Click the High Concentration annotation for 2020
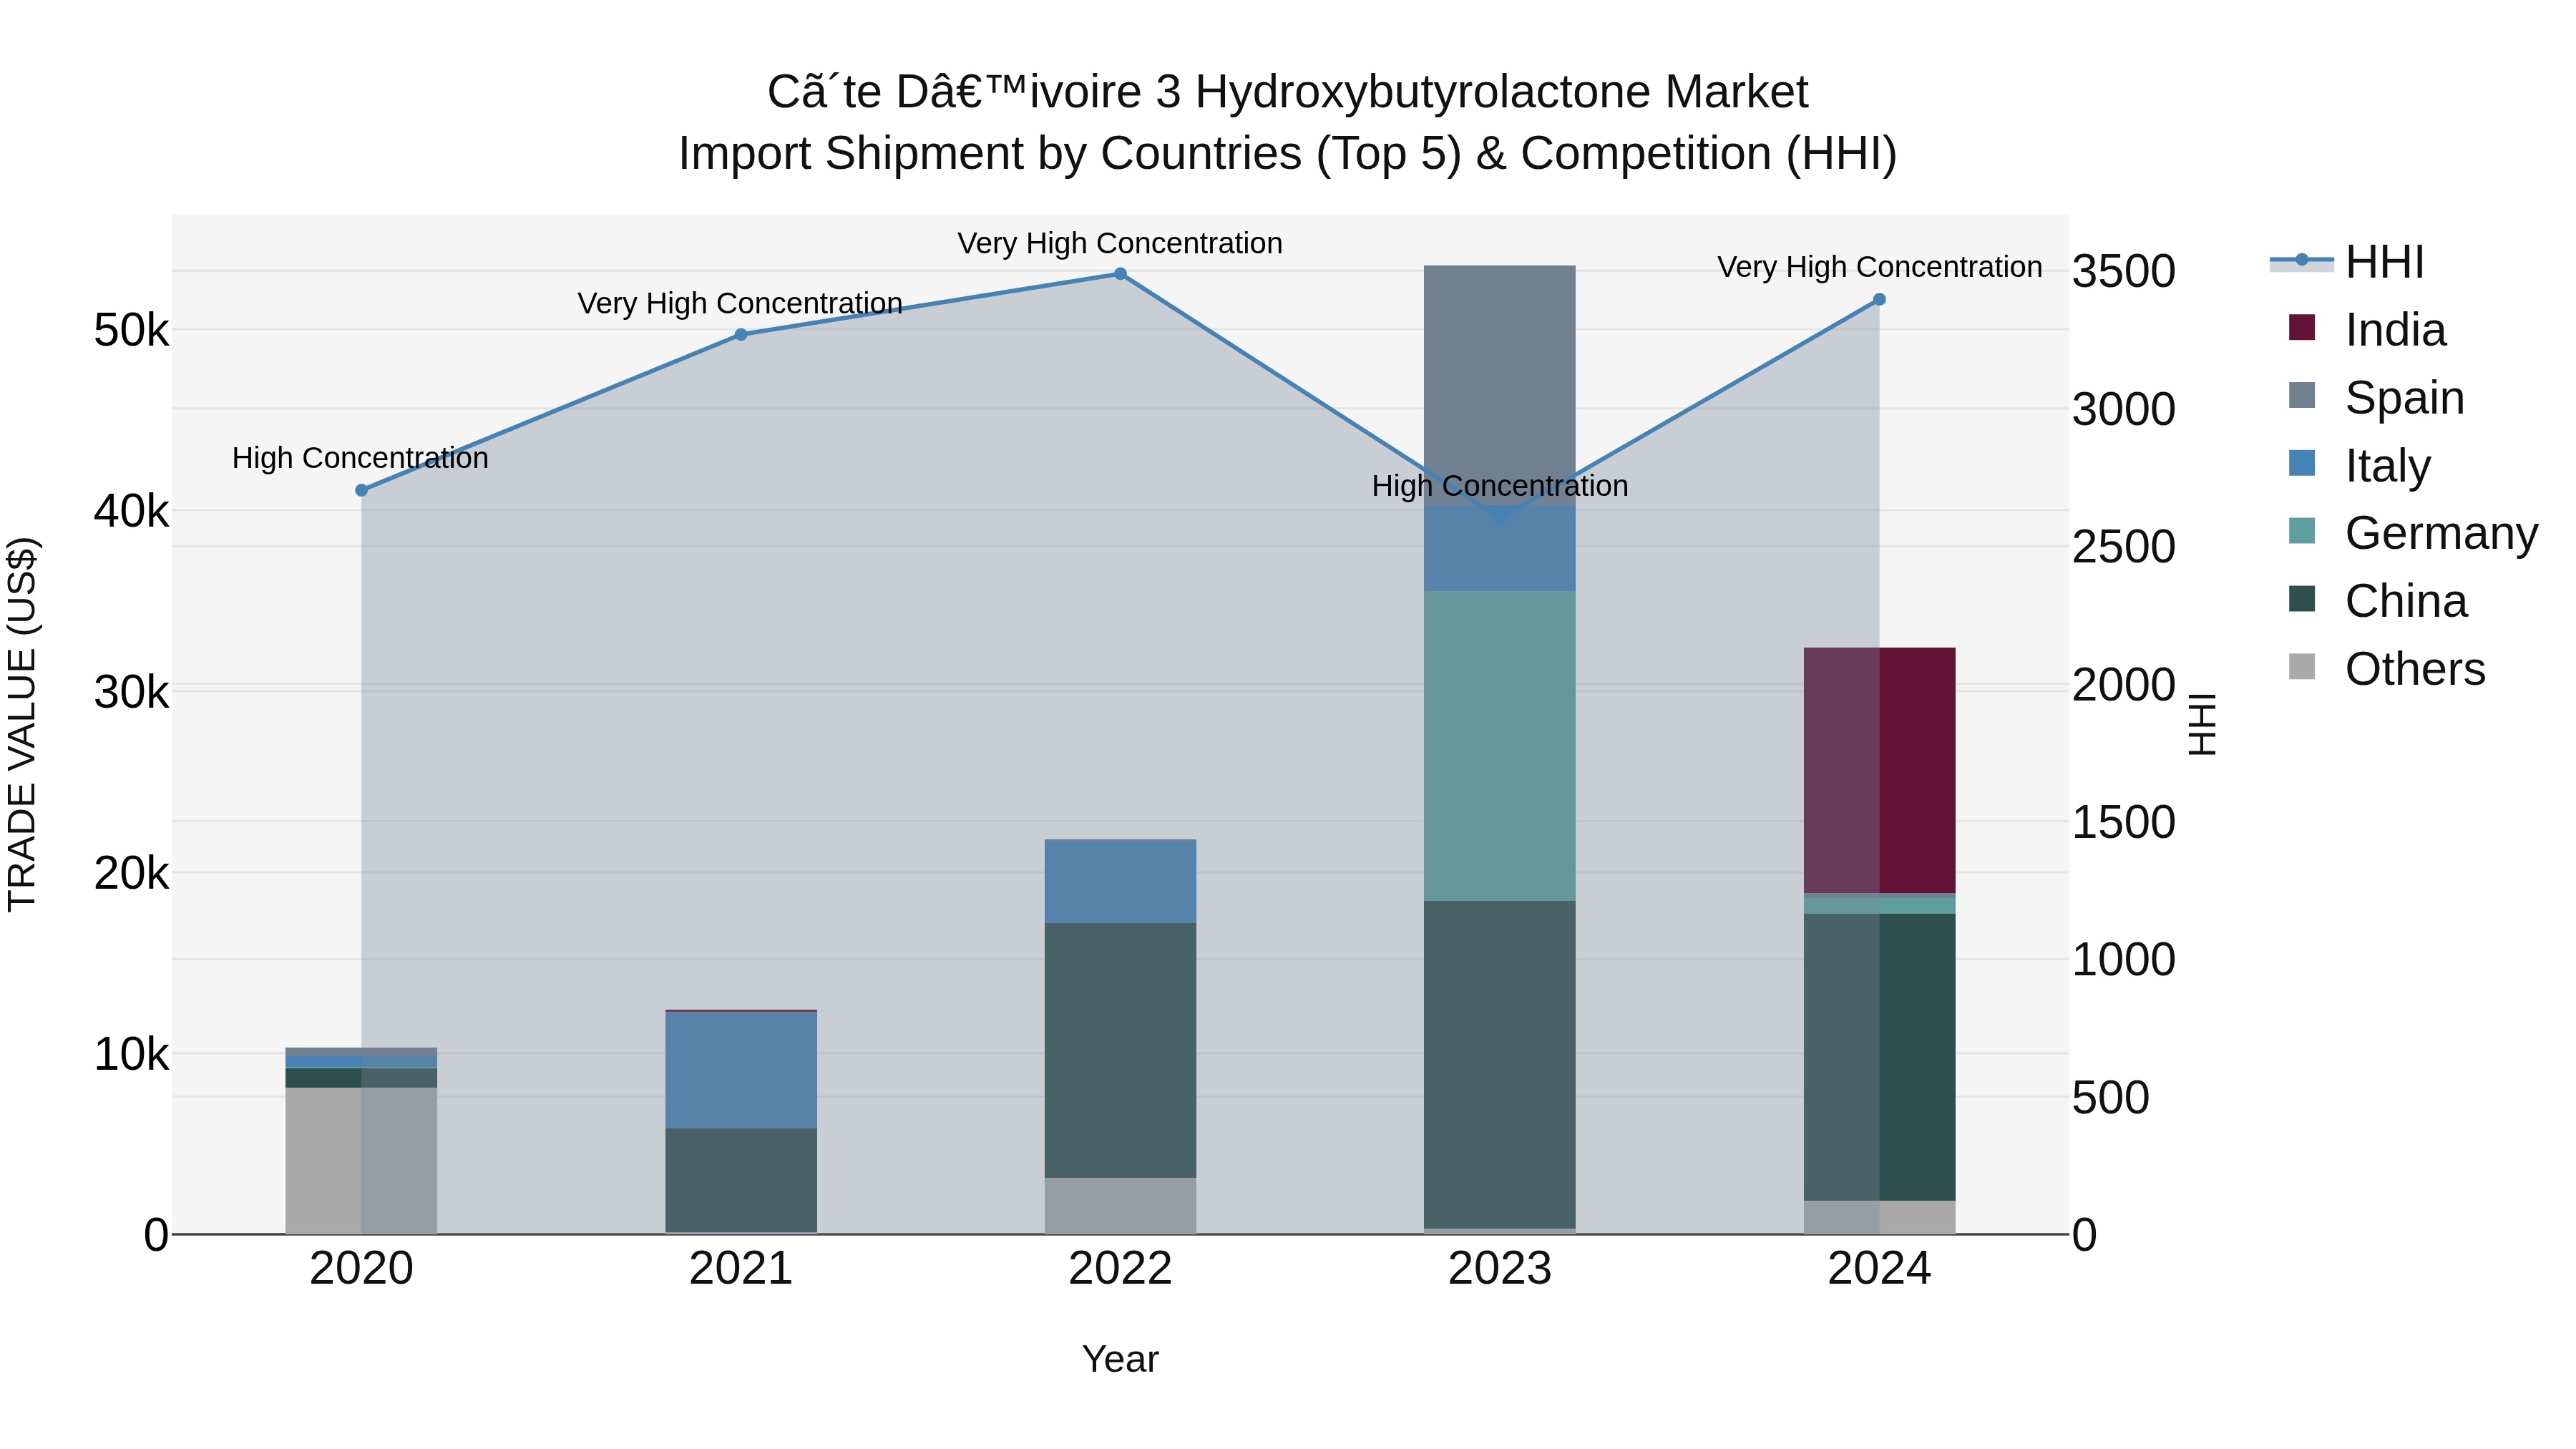2576x1449 pixels. point(360,458)
